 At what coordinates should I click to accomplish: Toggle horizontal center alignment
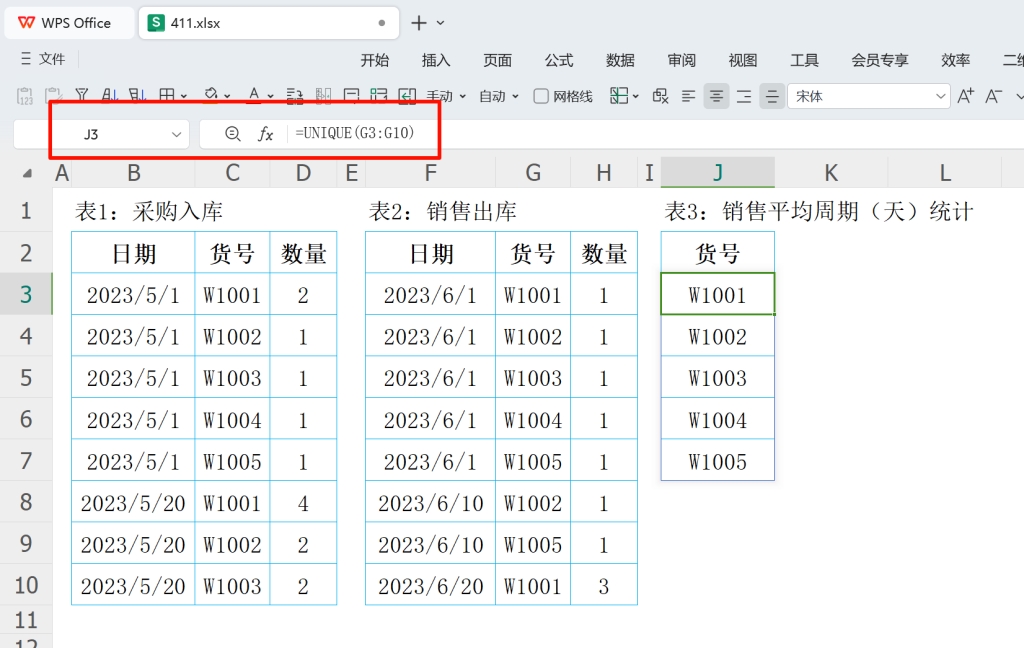tap(716, 97)
